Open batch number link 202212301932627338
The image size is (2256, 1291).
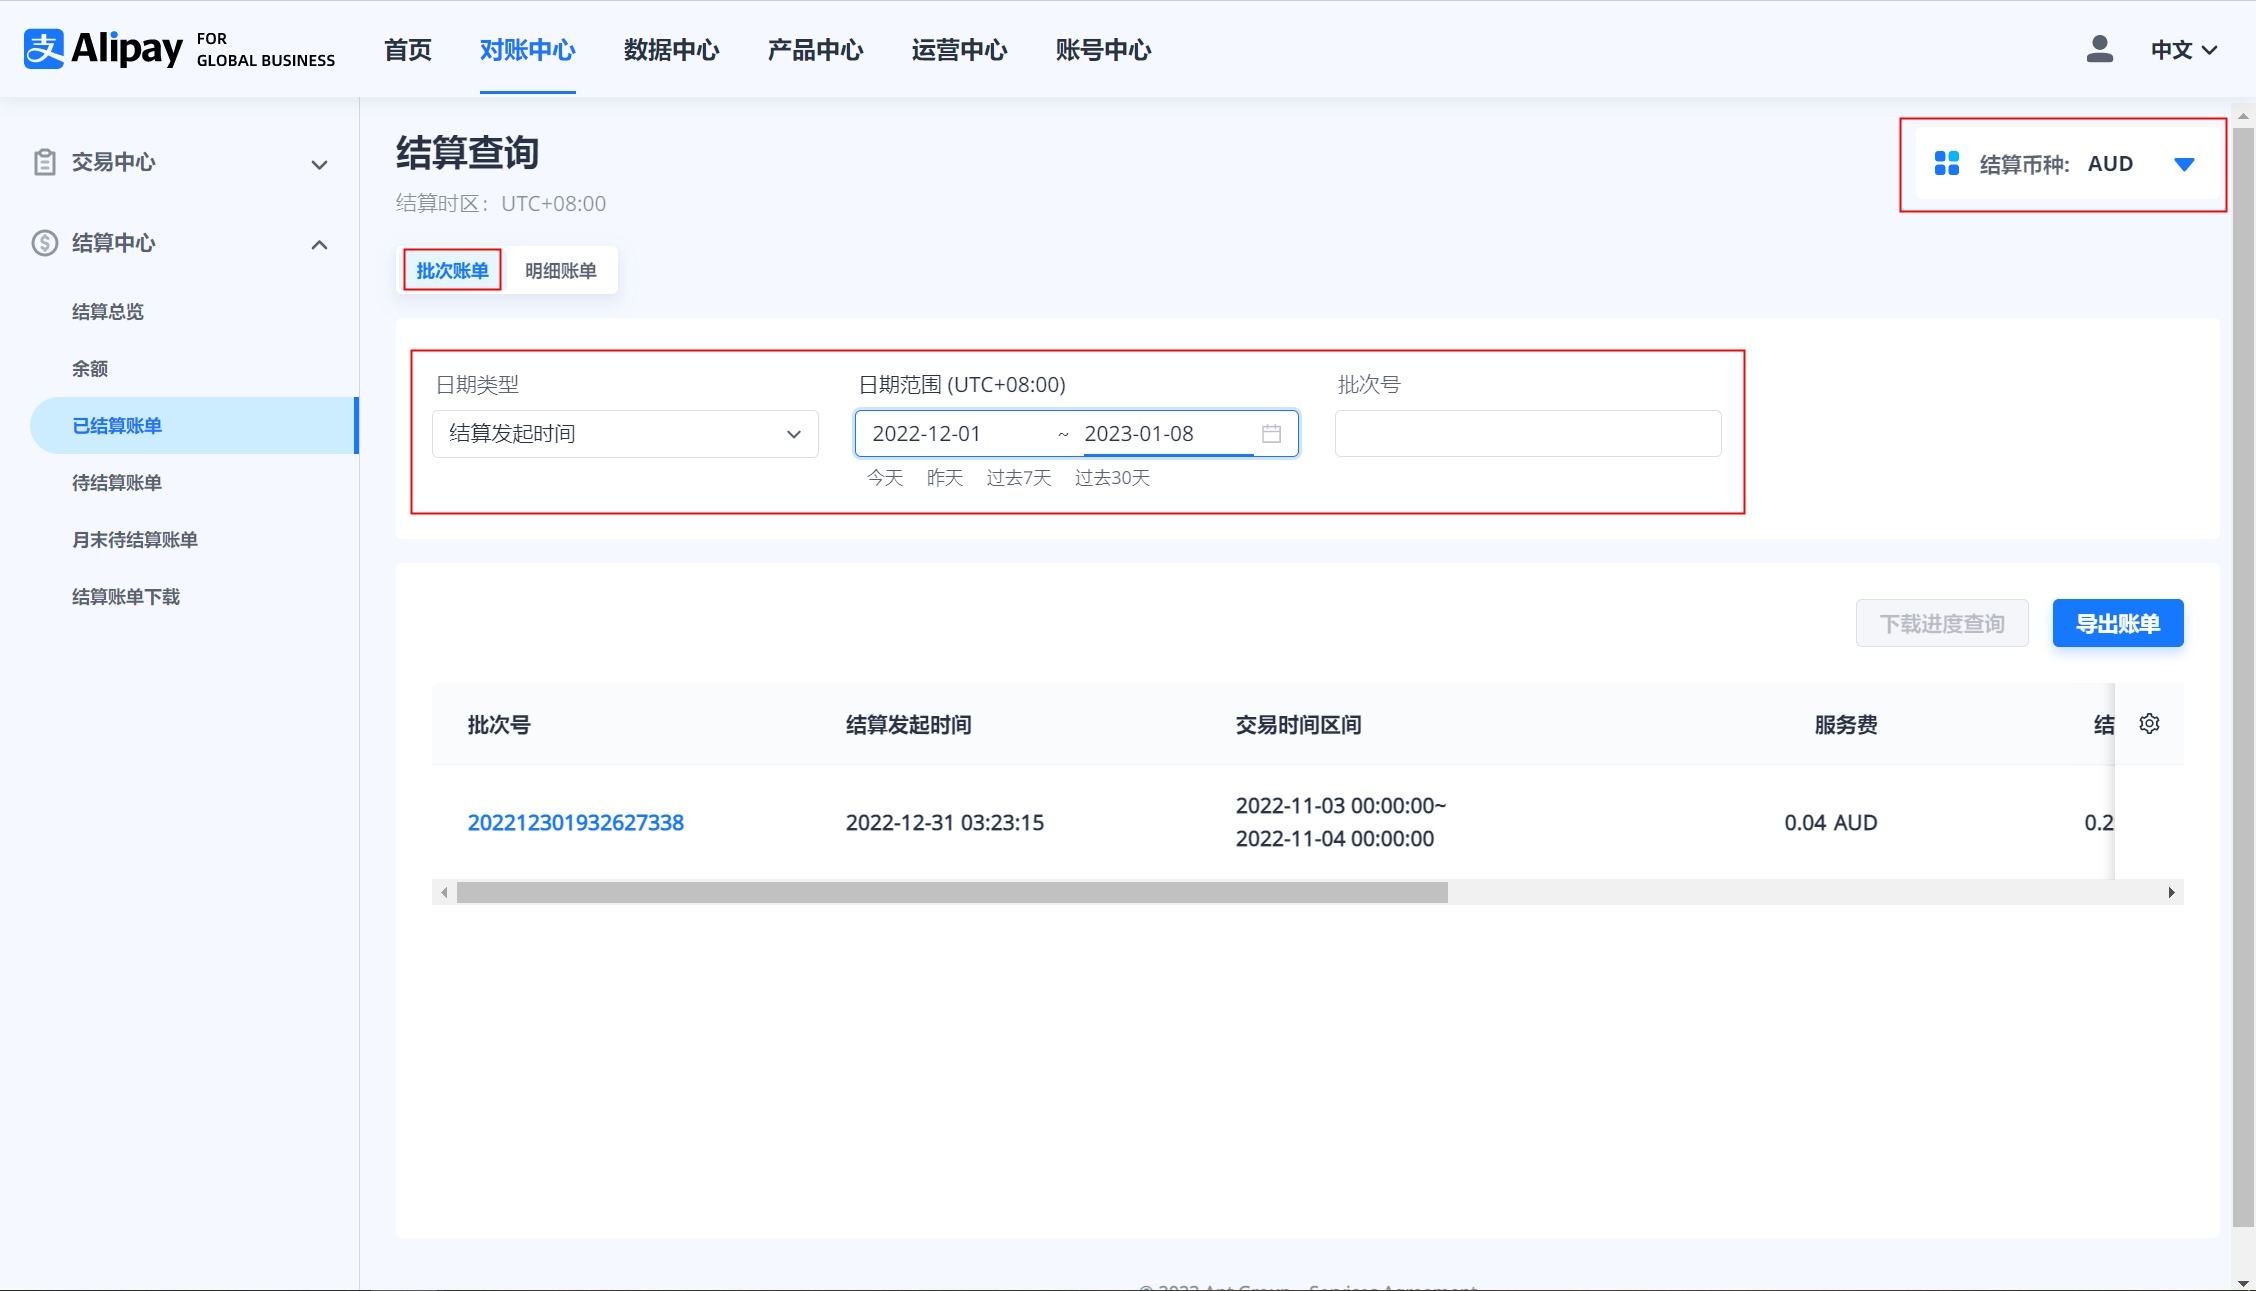point(575,823)
